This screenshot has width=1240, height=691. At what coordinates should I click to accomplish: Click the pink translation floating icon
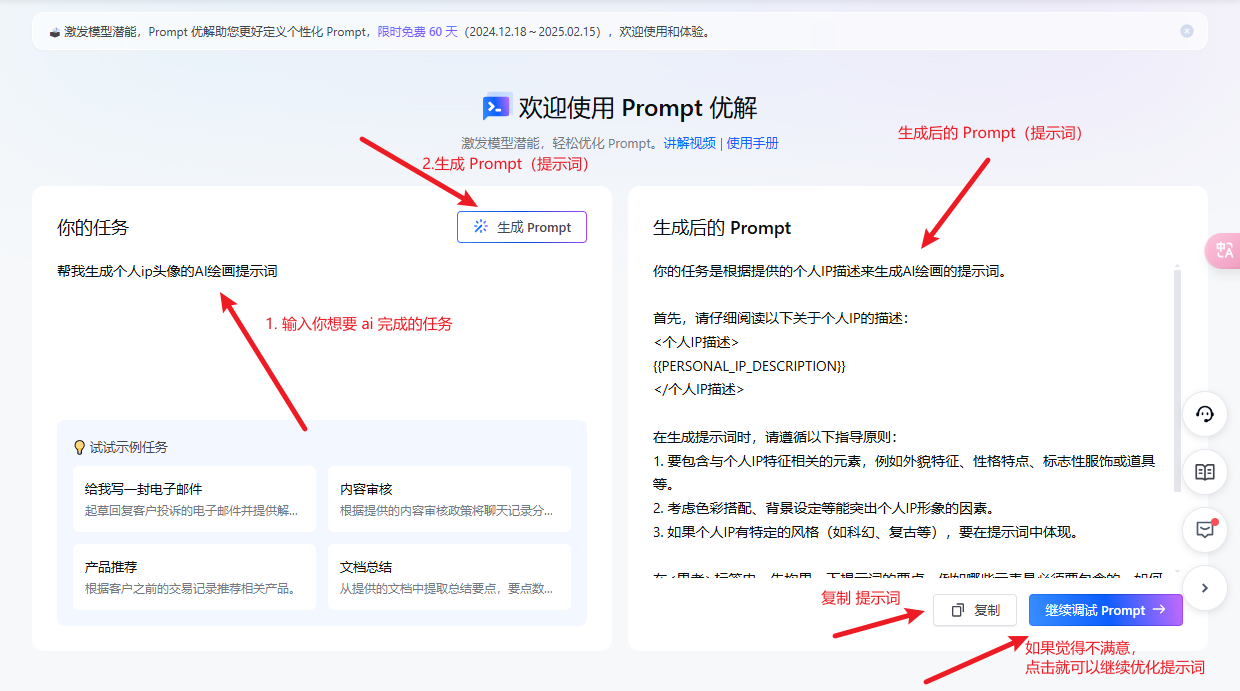(1224, 250)
